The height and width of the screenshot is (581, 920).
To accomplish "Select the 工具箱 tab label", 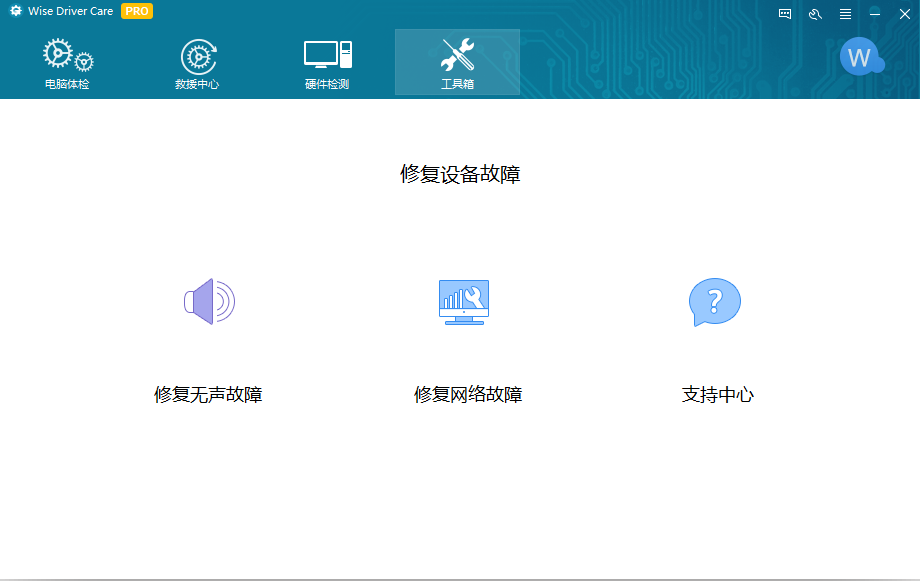I will tap(457, 84).
